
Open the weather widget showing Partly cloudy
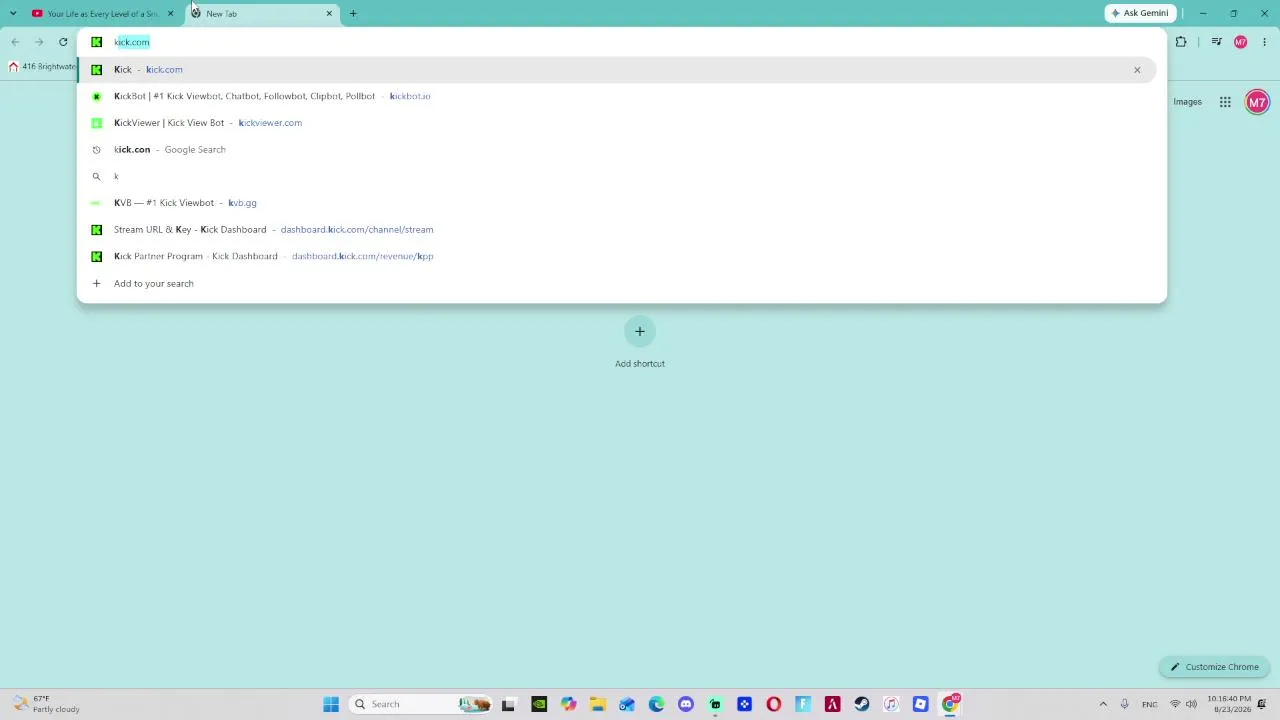[46, 704]
